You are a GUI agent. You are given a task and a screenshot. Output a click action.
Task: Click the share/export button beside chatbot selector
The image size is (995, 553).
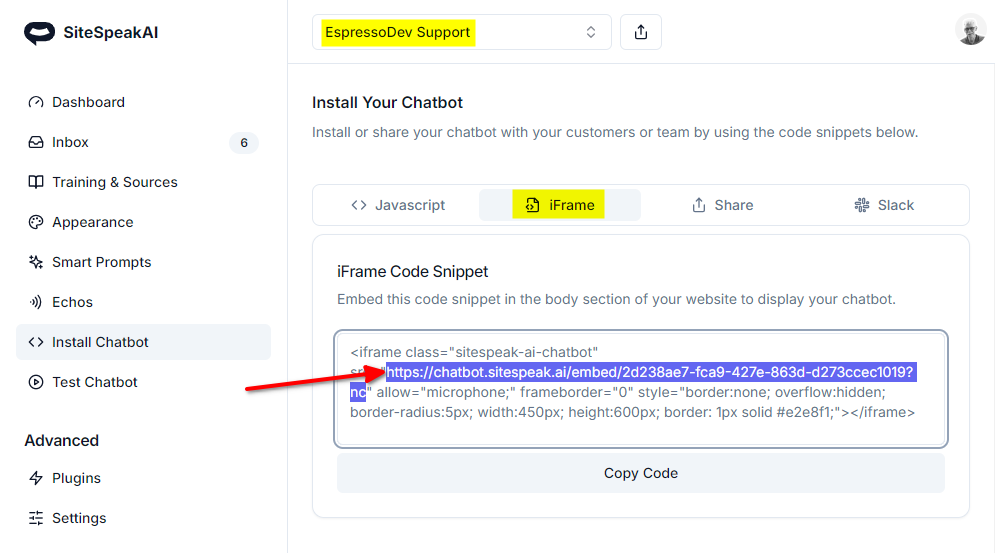pyautogui.click(x=641, y=32)
